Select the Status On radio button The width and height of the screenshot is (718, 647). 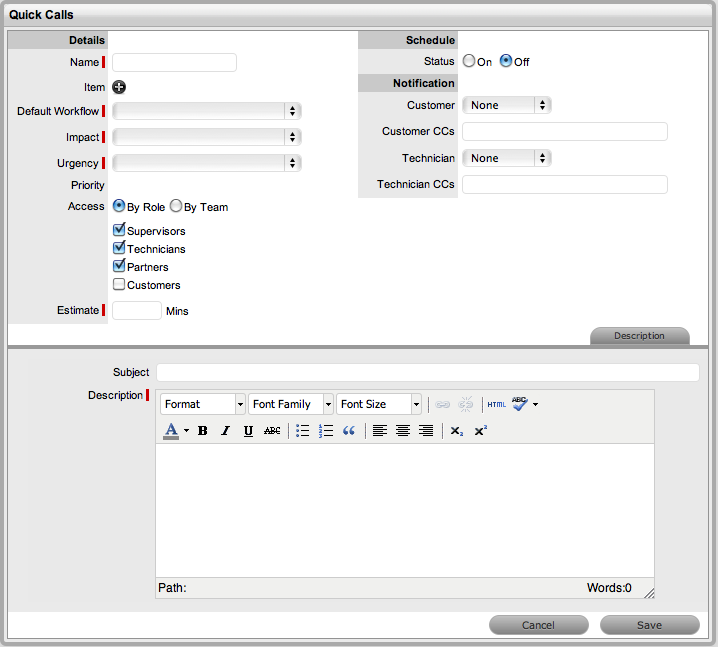469,61
